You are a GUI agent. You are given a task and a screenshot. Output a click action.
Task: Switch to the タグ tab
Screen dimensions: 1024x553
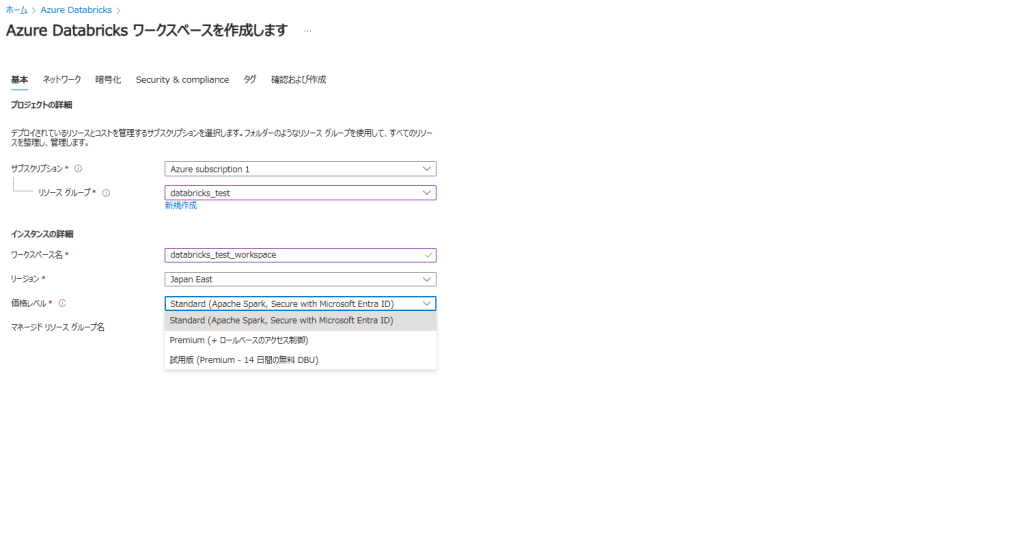(250, 80)
